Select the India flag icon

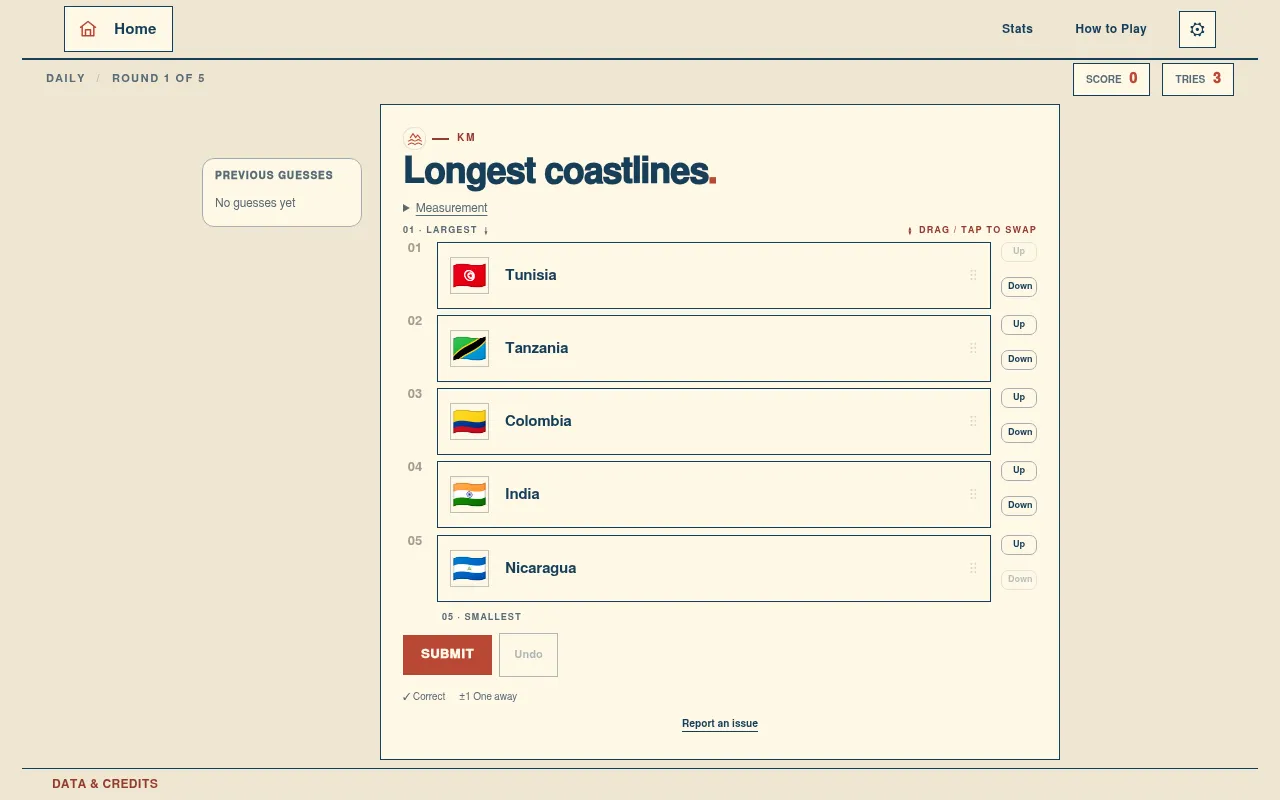[469, 494]
